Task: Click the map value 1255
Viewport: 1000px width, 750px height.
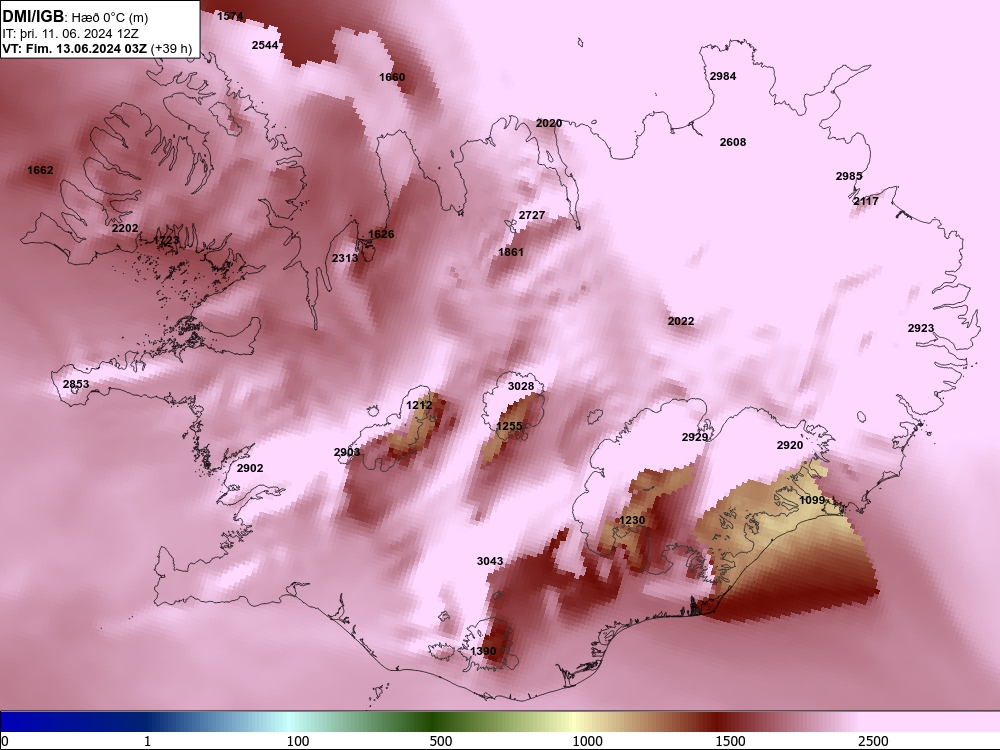Action: 510,426
